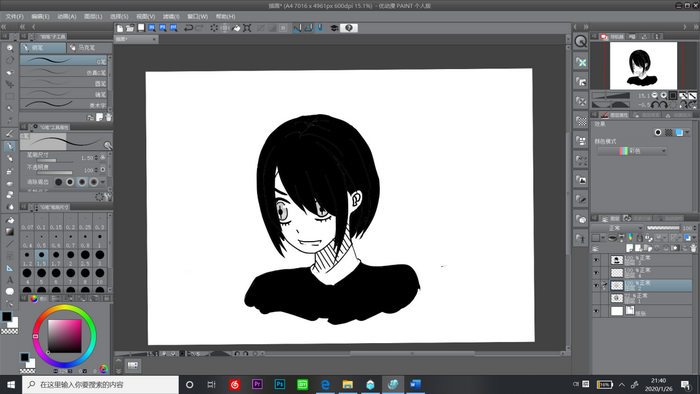The image size is (700, 394).
Task: Click the Open file folder icon
Action: click(x=130, y=28)
